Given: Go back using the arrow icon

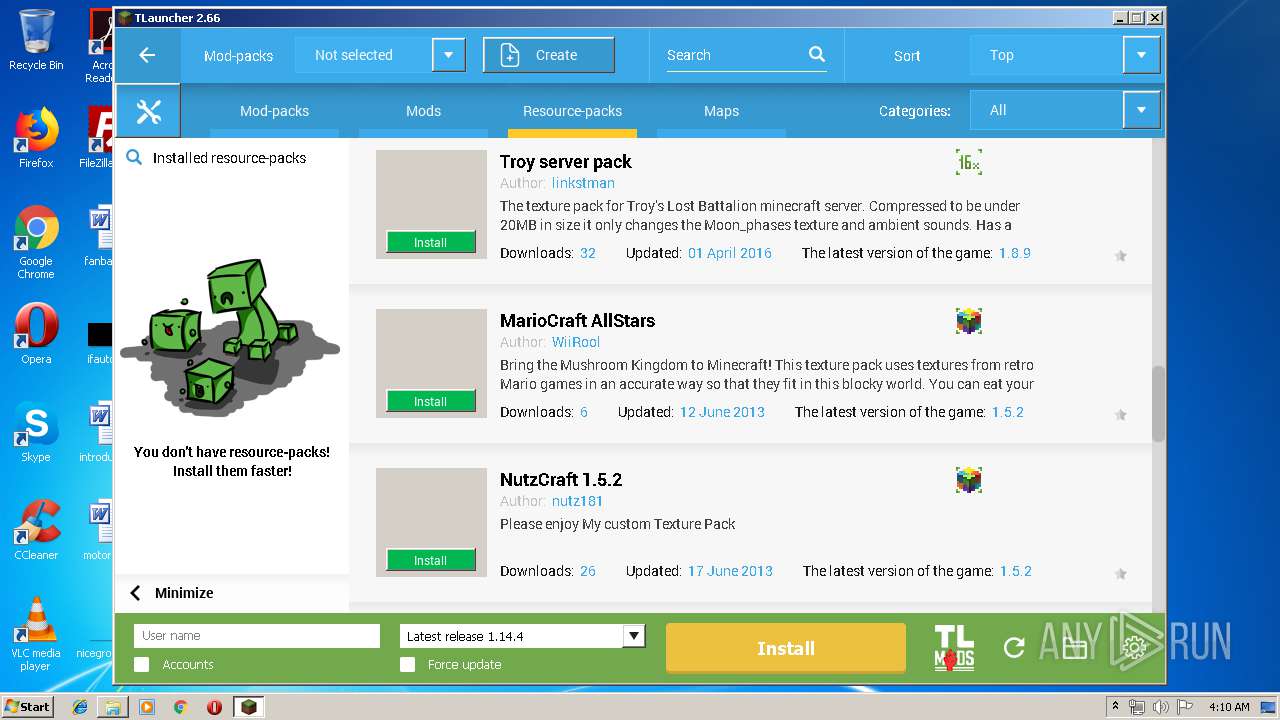Looking at the screenshot, I should point(147,55).
